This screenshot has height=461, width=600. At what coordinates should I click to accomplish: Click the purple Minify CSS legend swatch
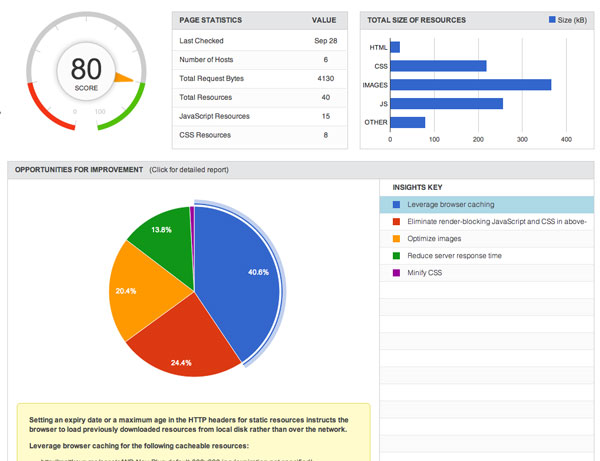point(396,273)
